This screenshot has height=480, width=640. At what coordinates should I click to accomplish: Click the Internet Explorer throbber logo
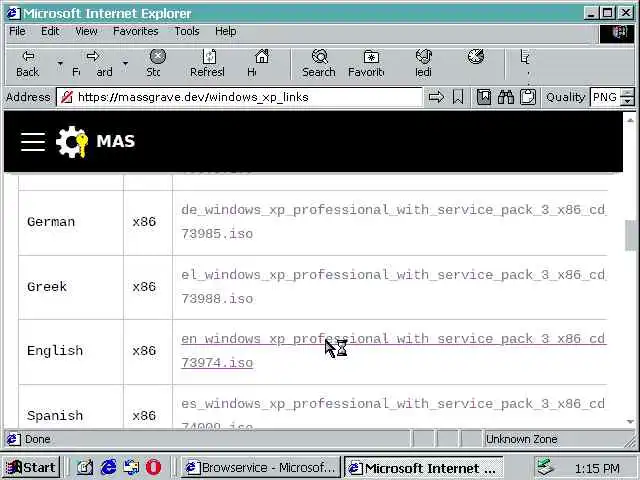619,33
